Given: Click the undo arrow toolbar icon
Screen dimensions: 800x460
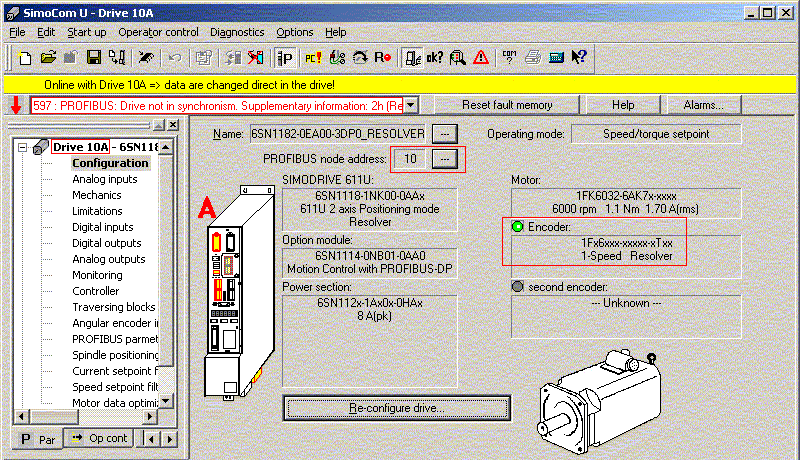Looking at the screenshot, I should pyautogui.click(x=175, y=58).
